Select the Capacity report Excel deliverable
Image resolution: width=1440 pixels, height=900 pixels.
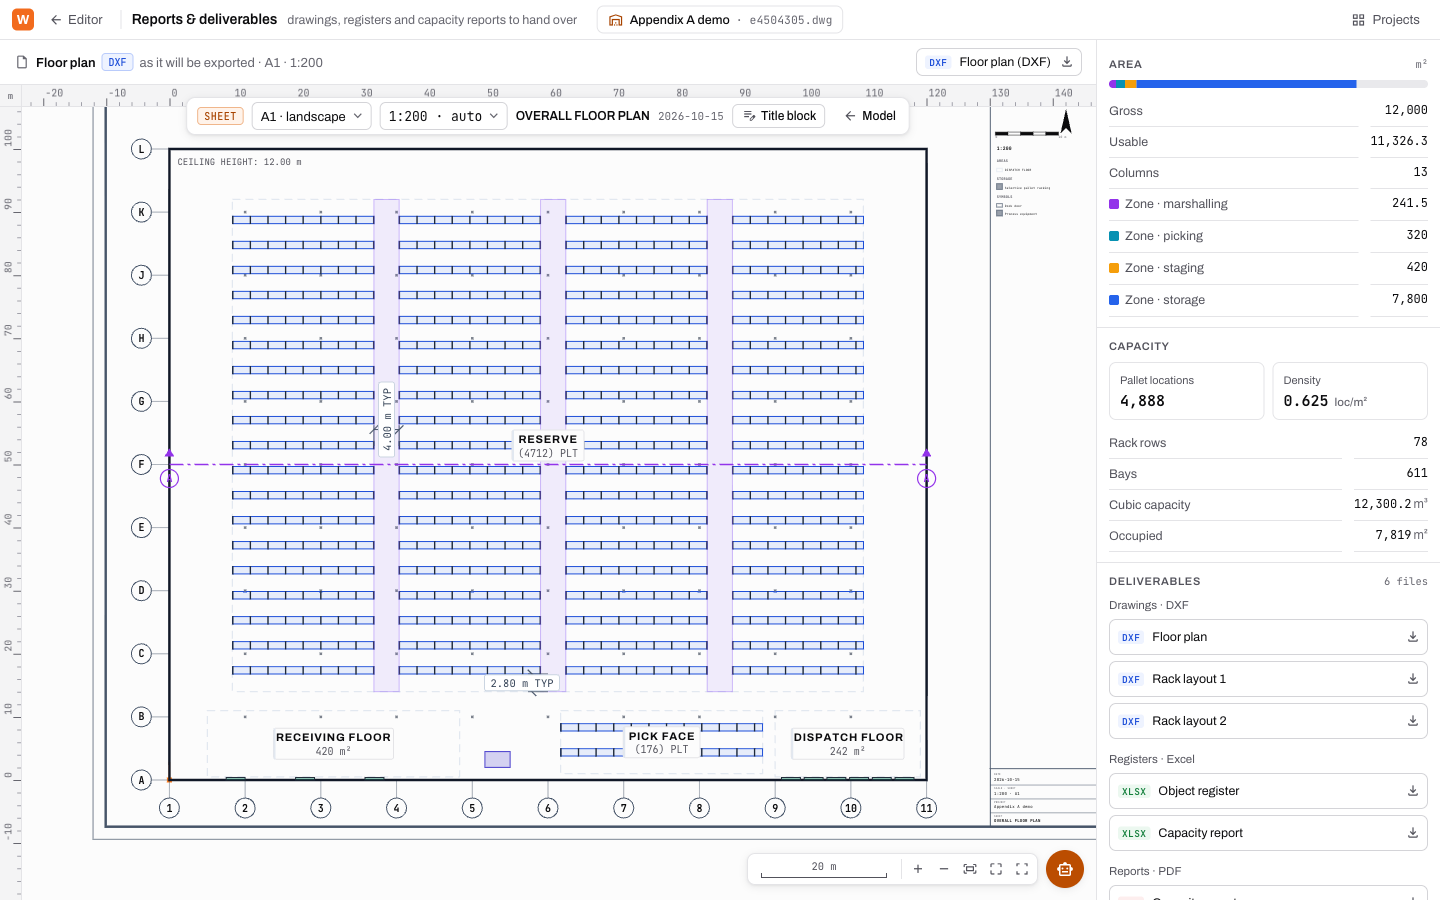coord(1268,833)
